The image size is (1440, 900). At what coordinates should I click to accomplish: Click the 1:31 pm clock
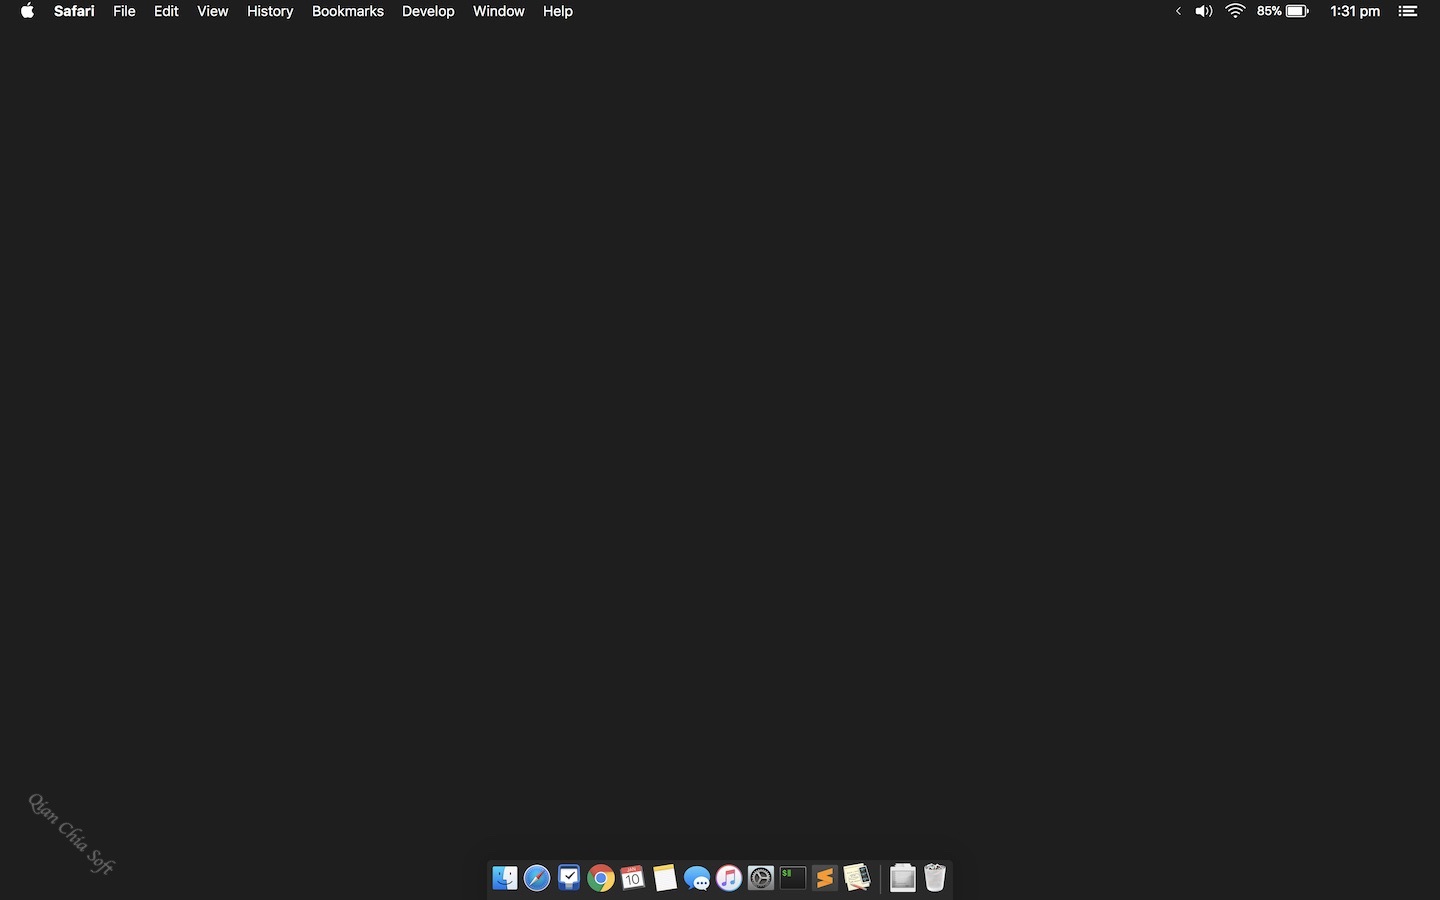pyautogui.click(x=1355, y=11)
